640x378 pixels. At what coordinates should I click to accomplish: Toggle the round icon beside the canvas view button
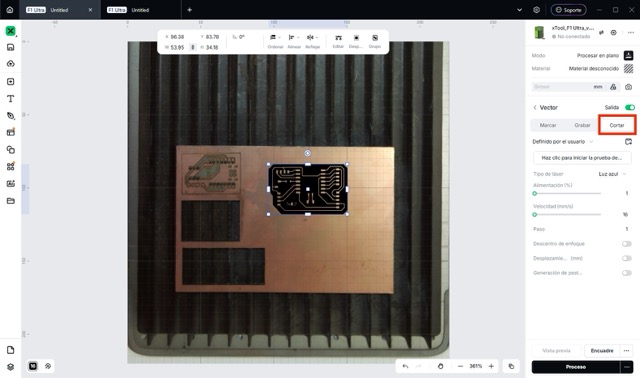(48, 366)
